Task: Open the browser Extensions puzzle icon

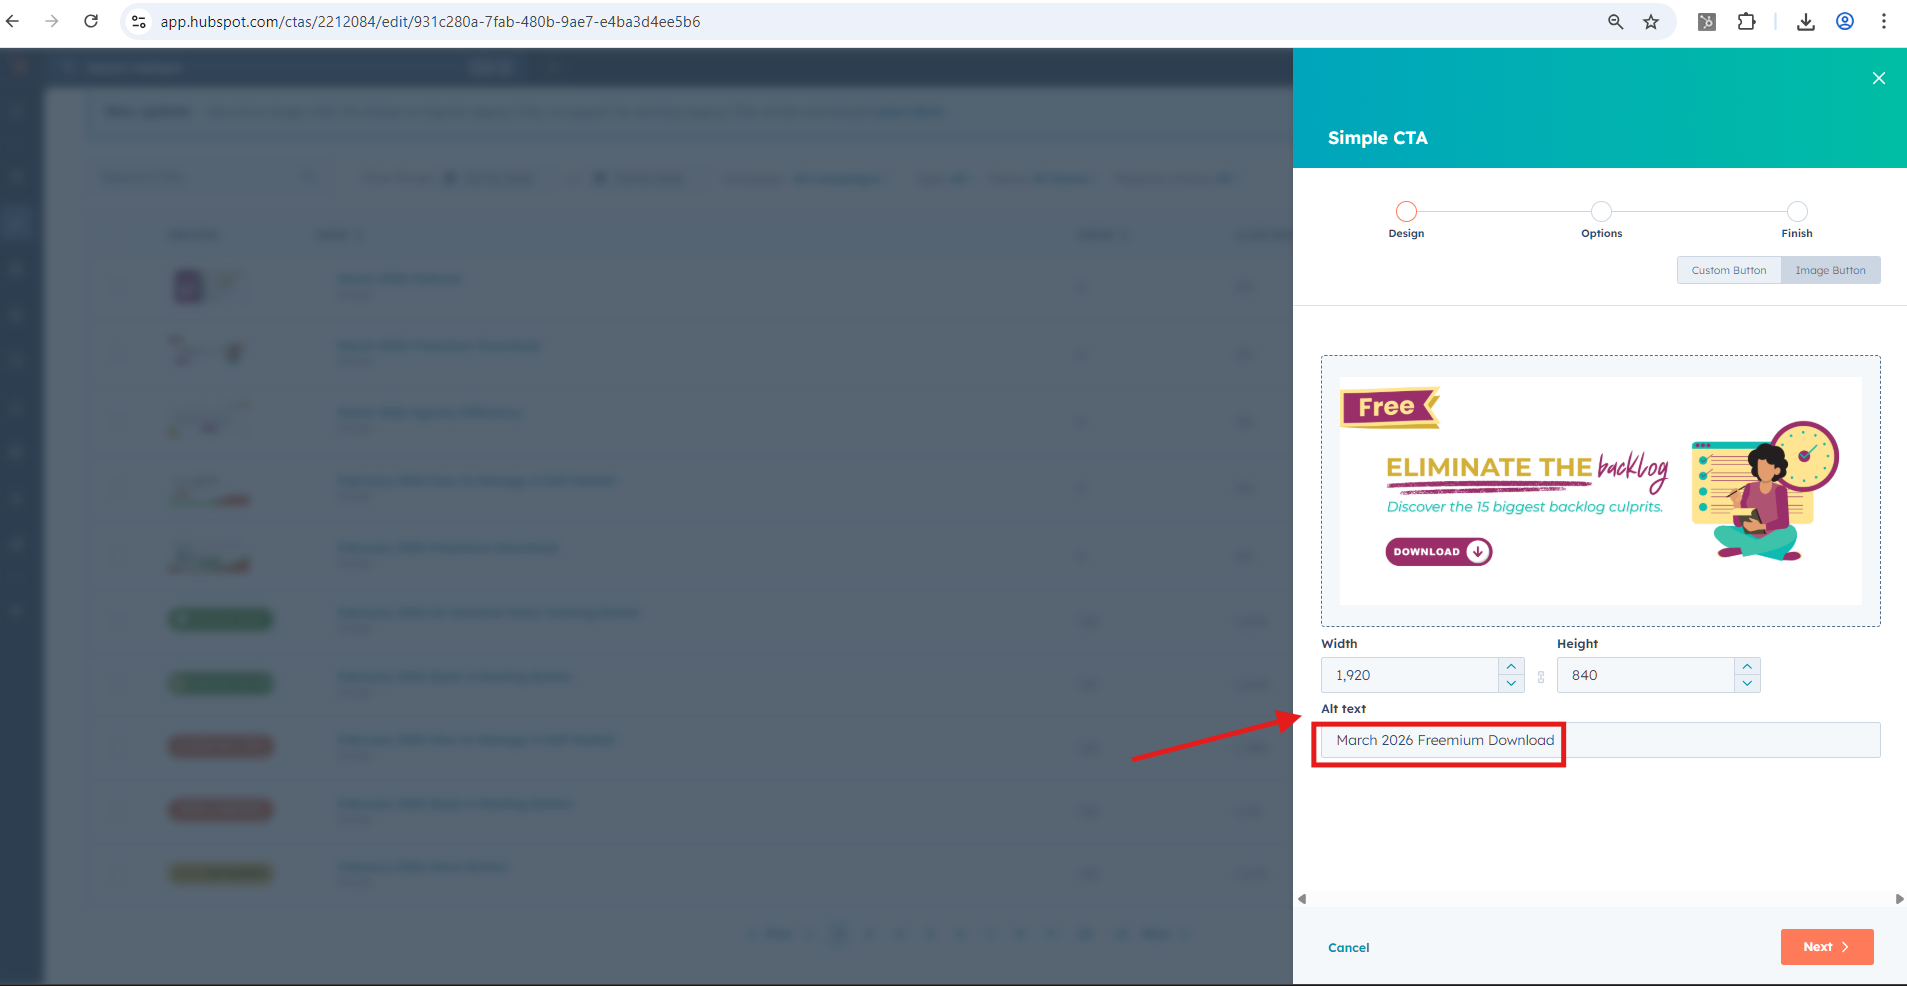Action: pos(1746,22)
